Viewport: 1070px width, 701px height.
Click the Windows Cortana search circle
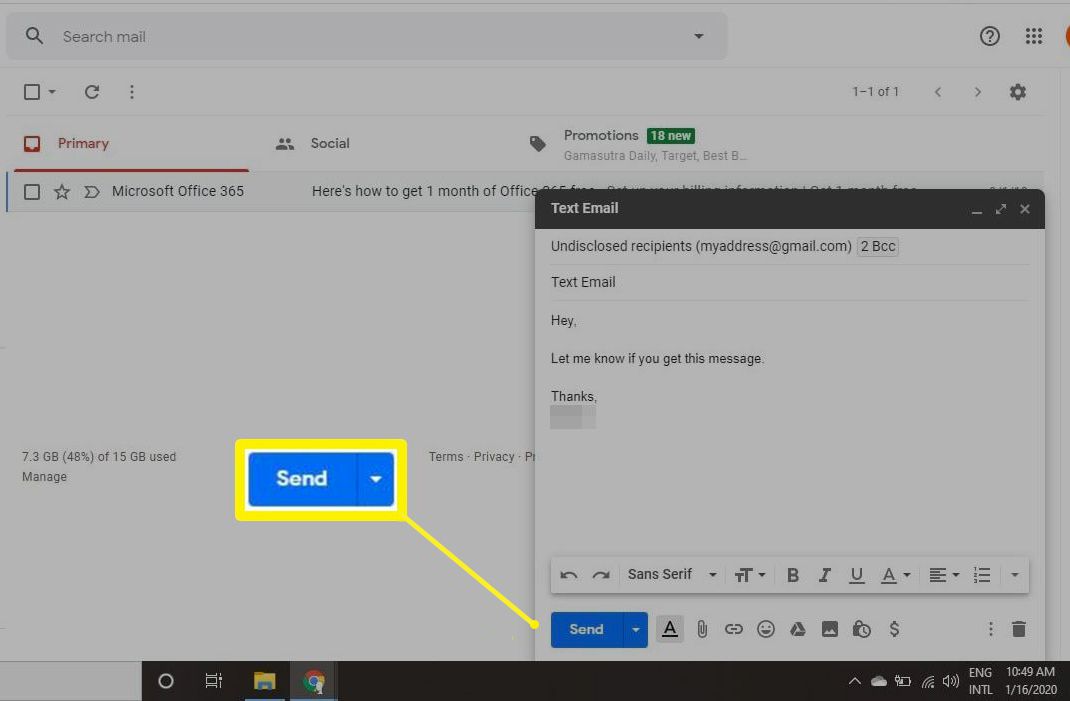point(166,681)
